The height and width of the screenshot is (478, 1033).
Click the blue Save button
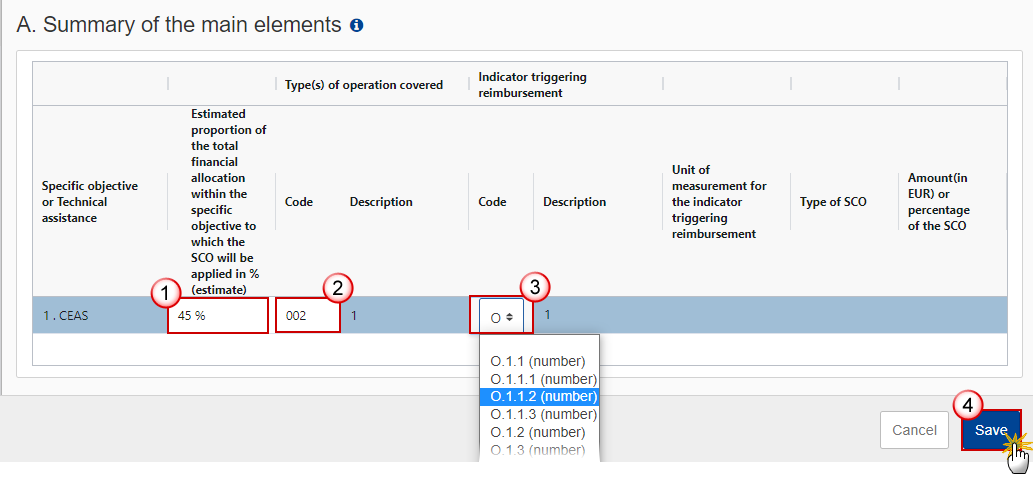tap(990, 430)
